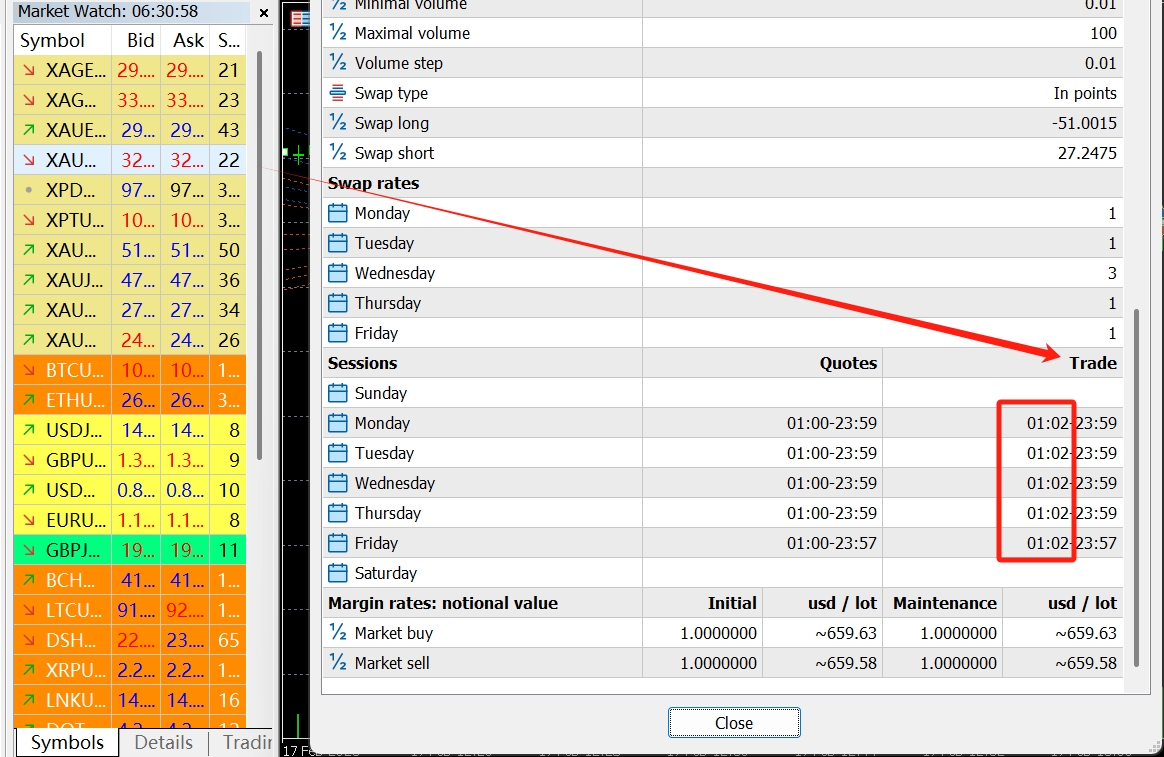Select Friday quotes session 01:00-23:57
Image resolution: width=1164 pixels, height=757 pixels.
[831, 543]
